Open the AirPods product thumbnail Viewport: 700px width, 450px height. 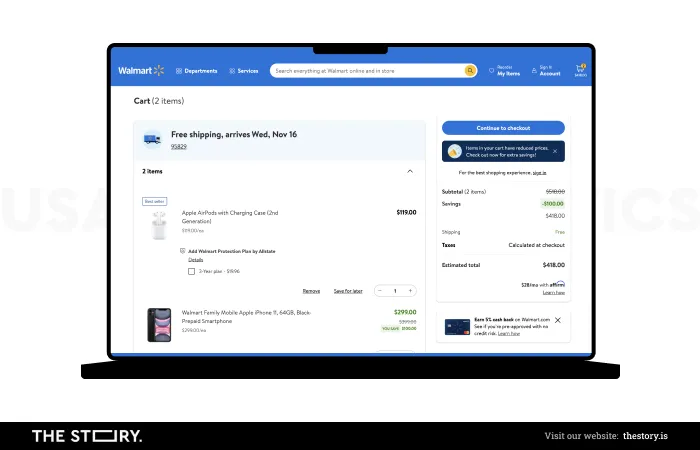coord(159,225)
